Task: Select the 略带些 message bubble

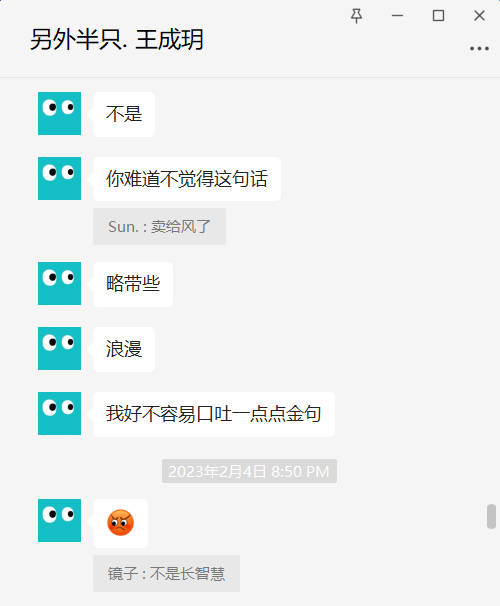Action: tap(133, 284)
